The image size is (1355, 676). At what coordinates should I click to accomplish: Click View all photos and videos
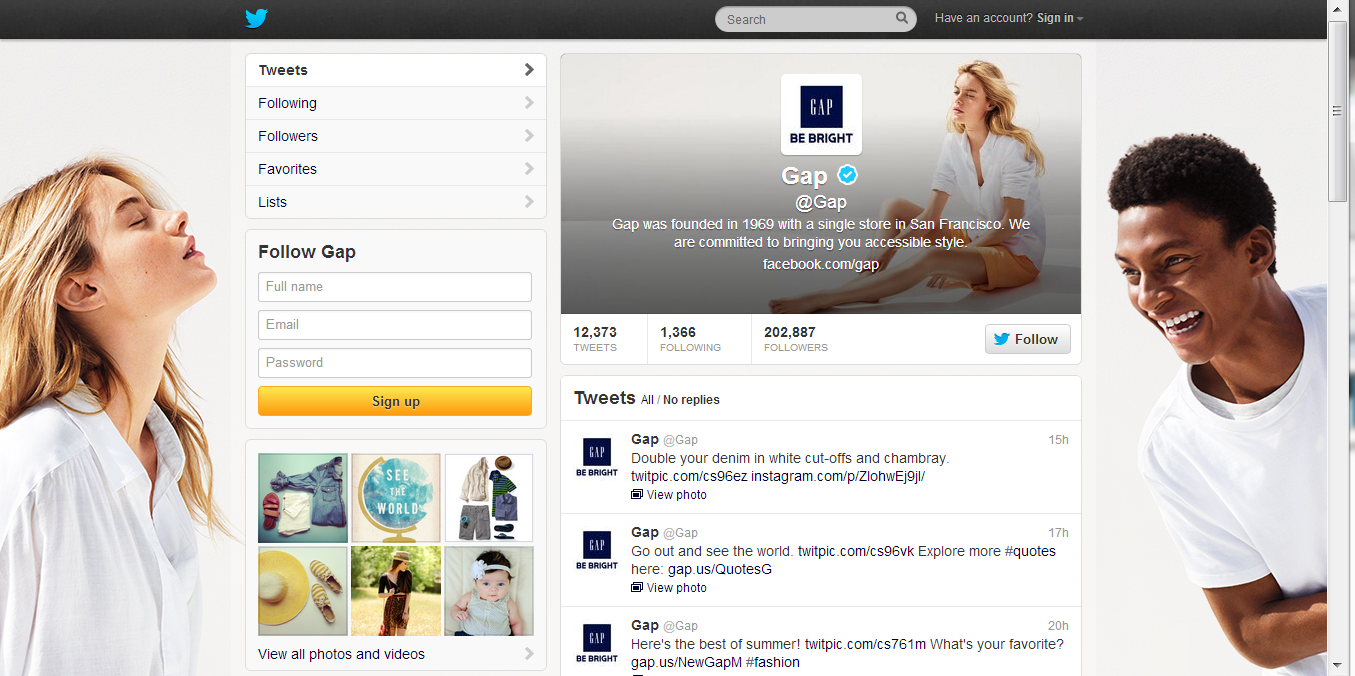coord(341,654)
